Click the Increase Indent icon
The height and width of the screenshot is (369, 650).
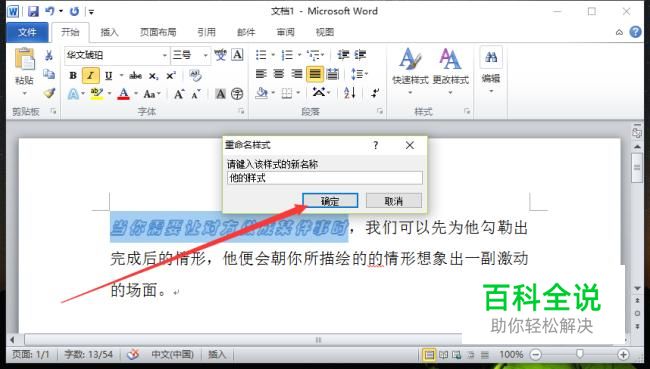[360, 55]
